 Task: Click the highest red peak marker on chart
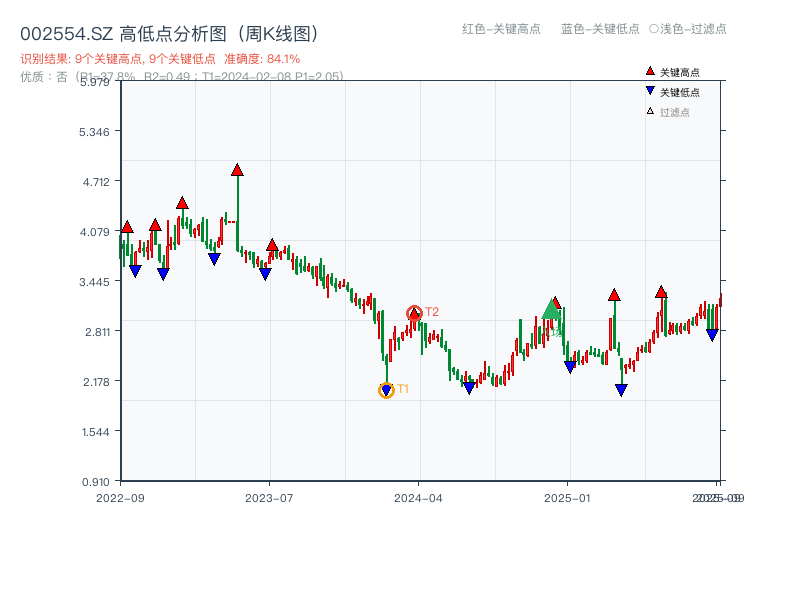237,170
